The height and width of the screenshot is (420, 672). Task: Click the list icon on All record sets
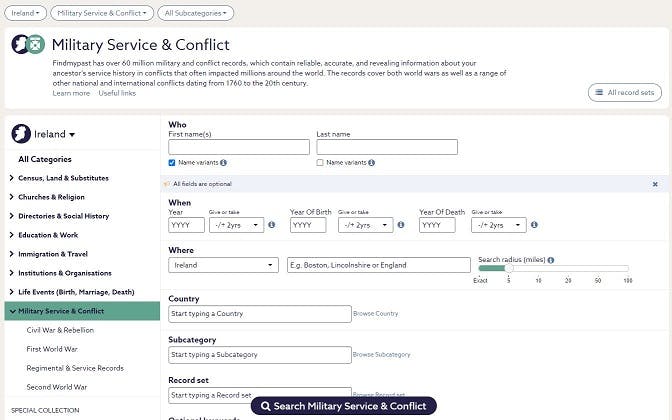[599, 92]
